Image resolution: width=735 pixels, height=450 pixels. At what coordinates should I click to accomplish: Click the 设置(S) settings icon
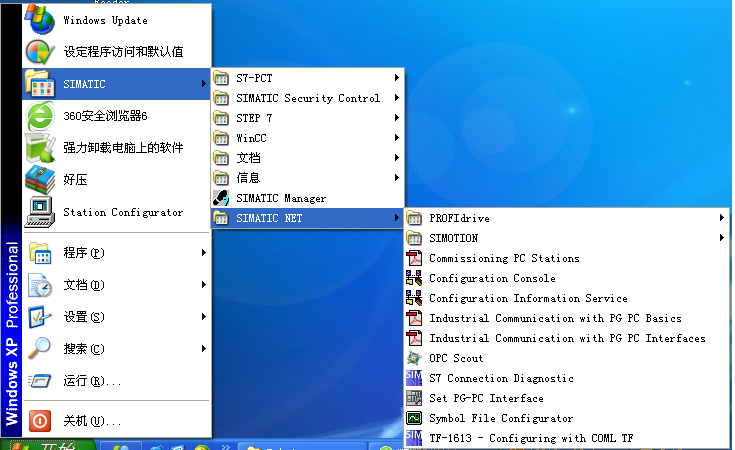click(x=39, y=317)
